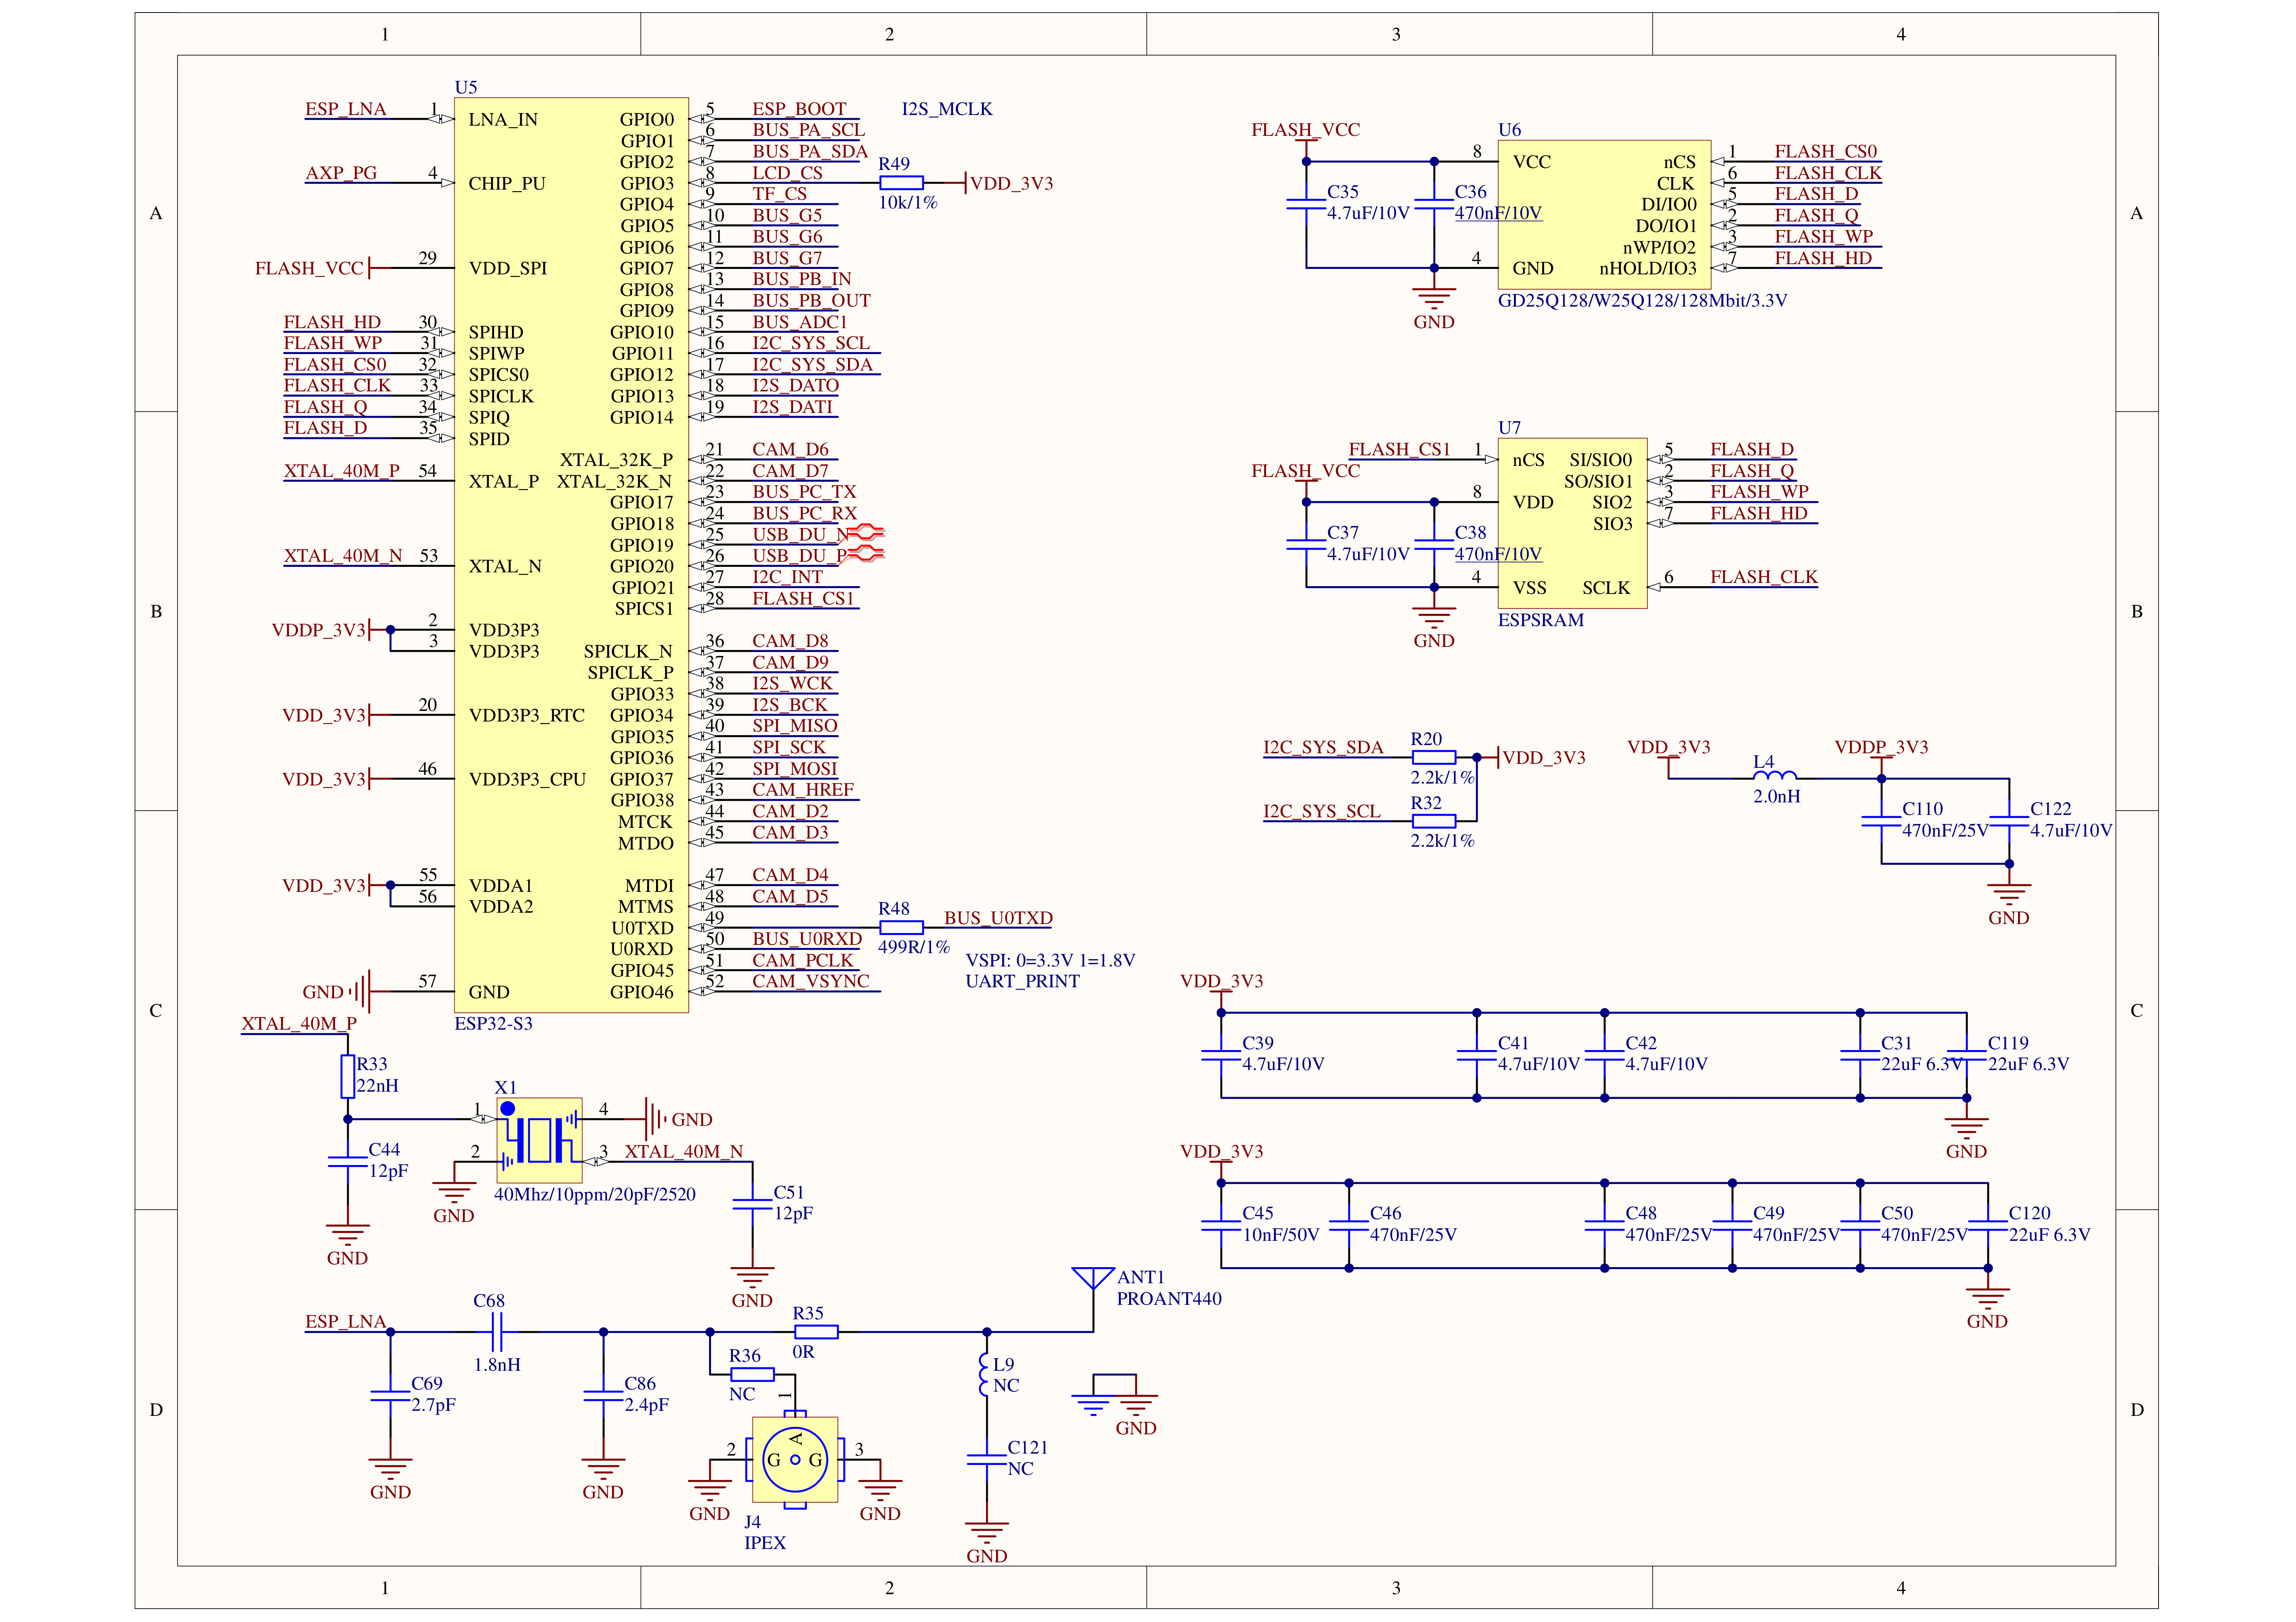Select the U5 ESP32-S3 chip body
This screenshot has width=2296, height=1622.
tap(571, 555)
